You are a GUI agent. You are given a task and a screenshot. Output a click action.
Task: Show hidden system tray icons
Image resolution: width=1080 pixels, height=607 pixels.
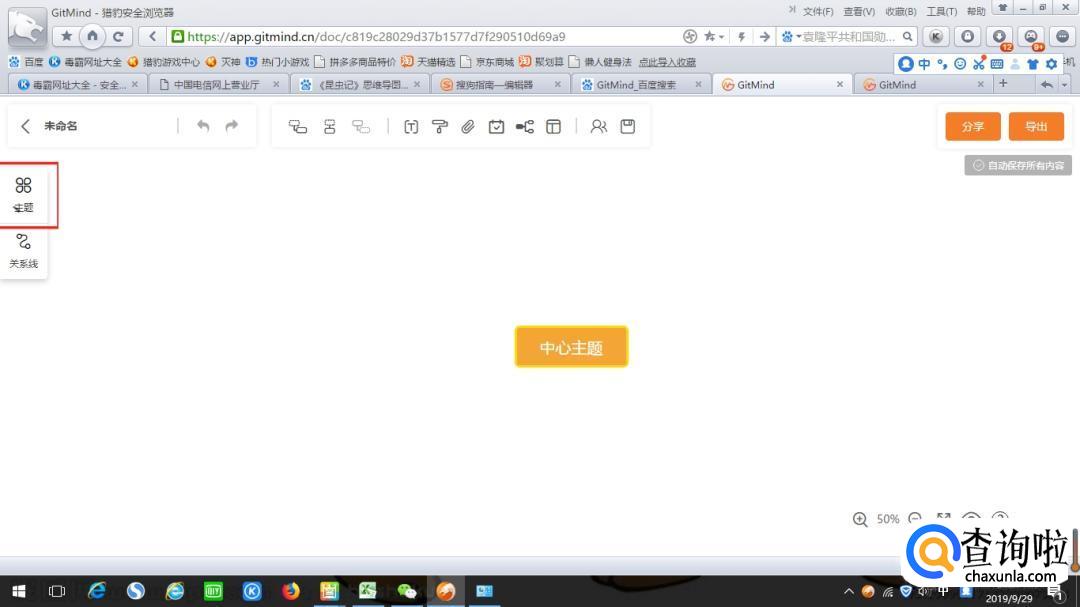pyautogui.click(x=849, y=591)
